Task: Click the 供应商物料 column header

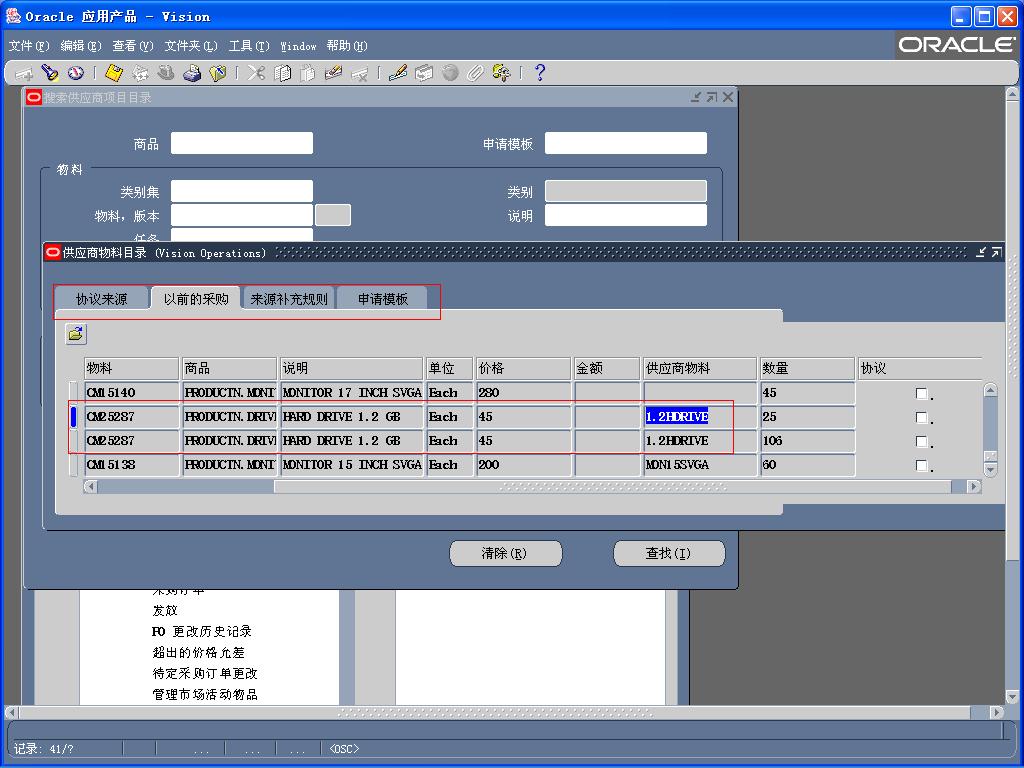Action: click(700, 368)
